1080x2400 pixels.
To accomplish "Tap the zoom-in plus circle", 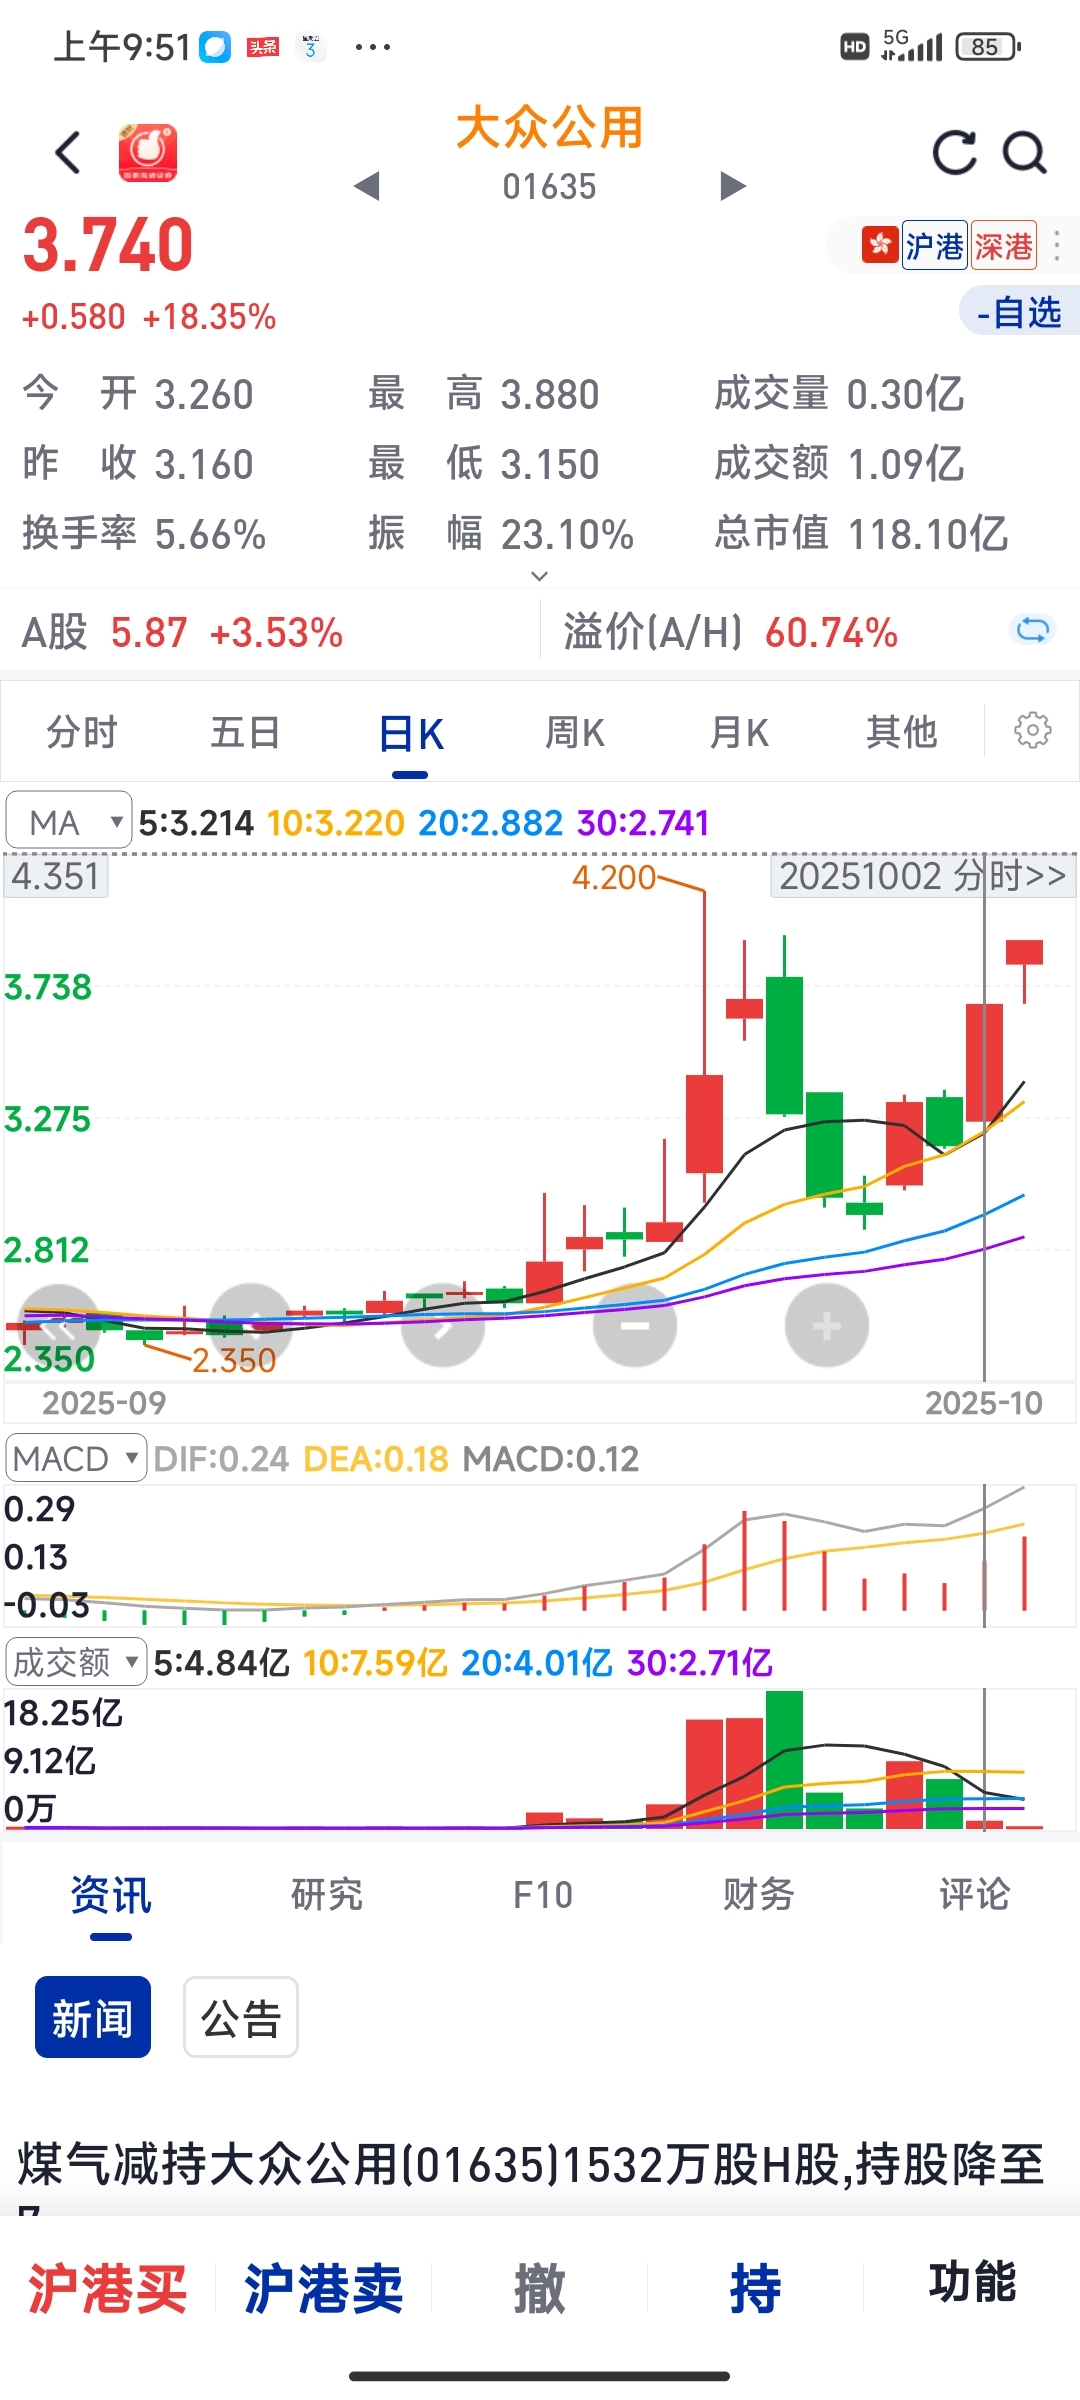I will point(827,1326).
